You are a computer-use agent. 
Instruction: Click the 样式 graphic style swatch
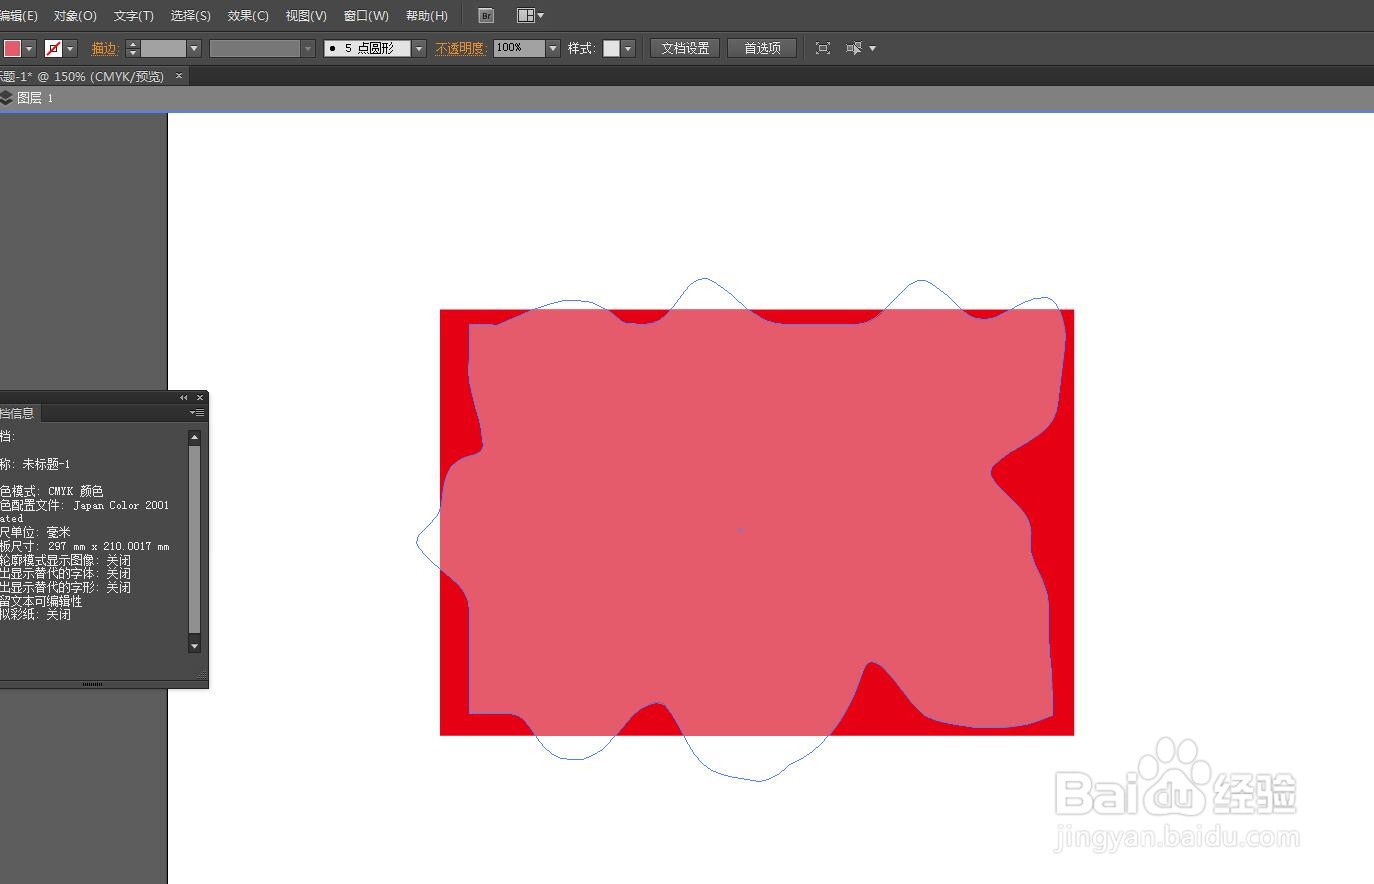611,48
